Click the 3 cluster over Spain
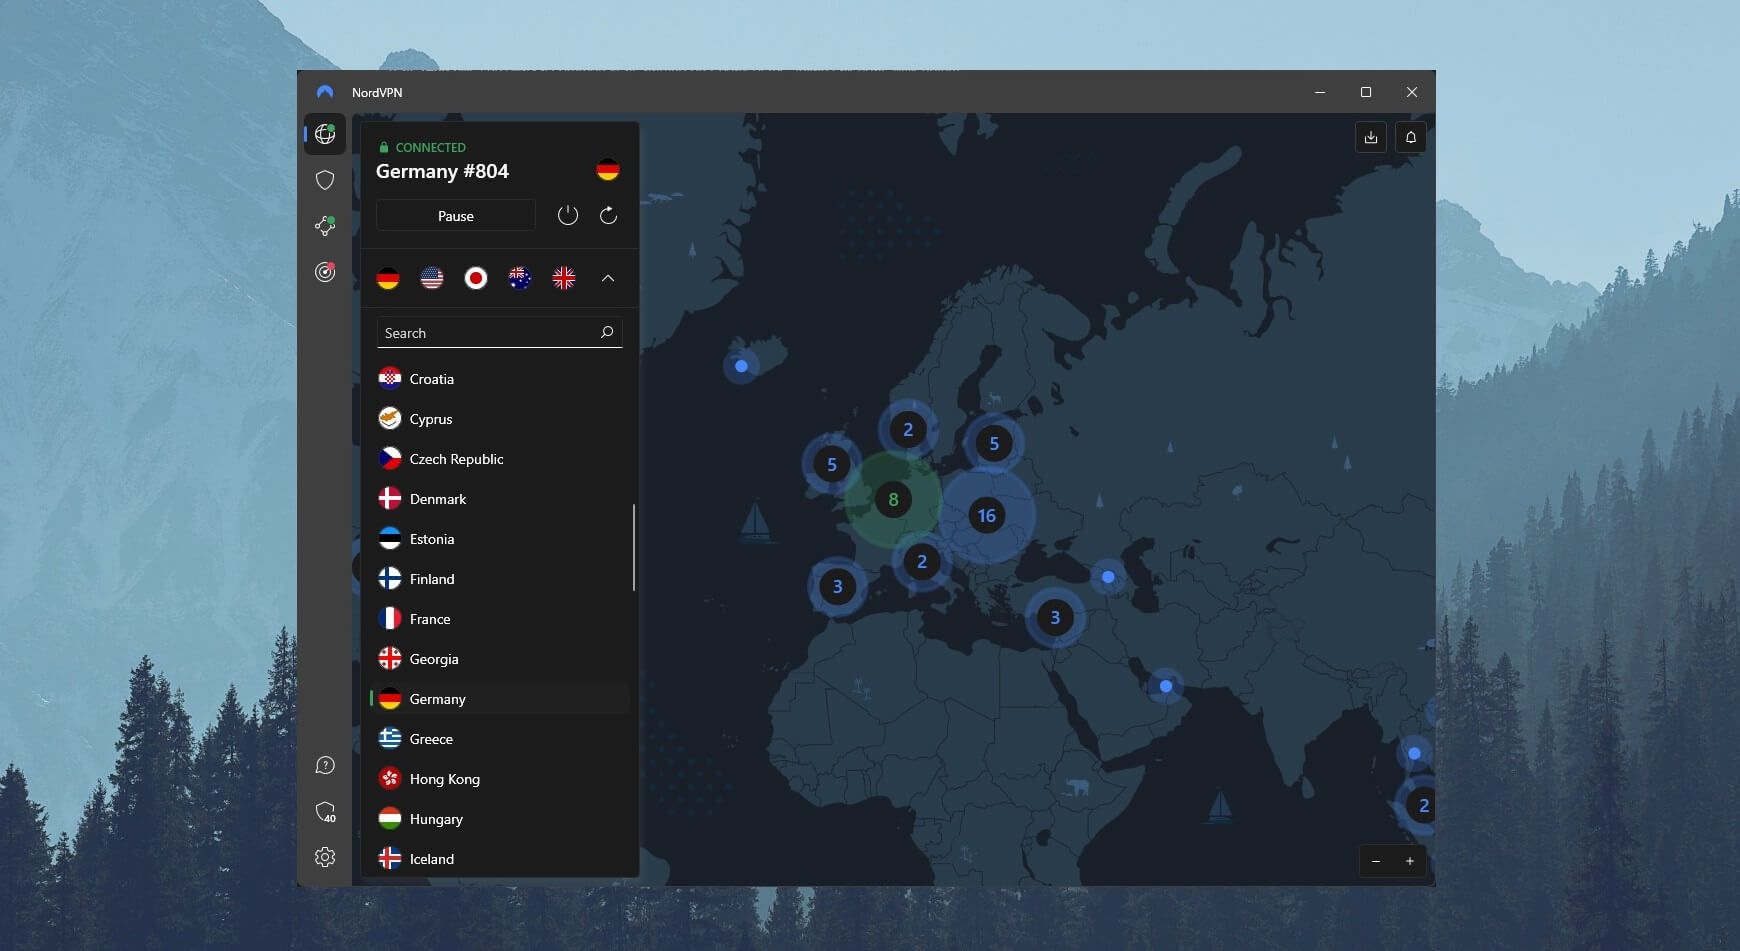The height and width of the screenshot is (951, 1740). click(x=838, y=586)
